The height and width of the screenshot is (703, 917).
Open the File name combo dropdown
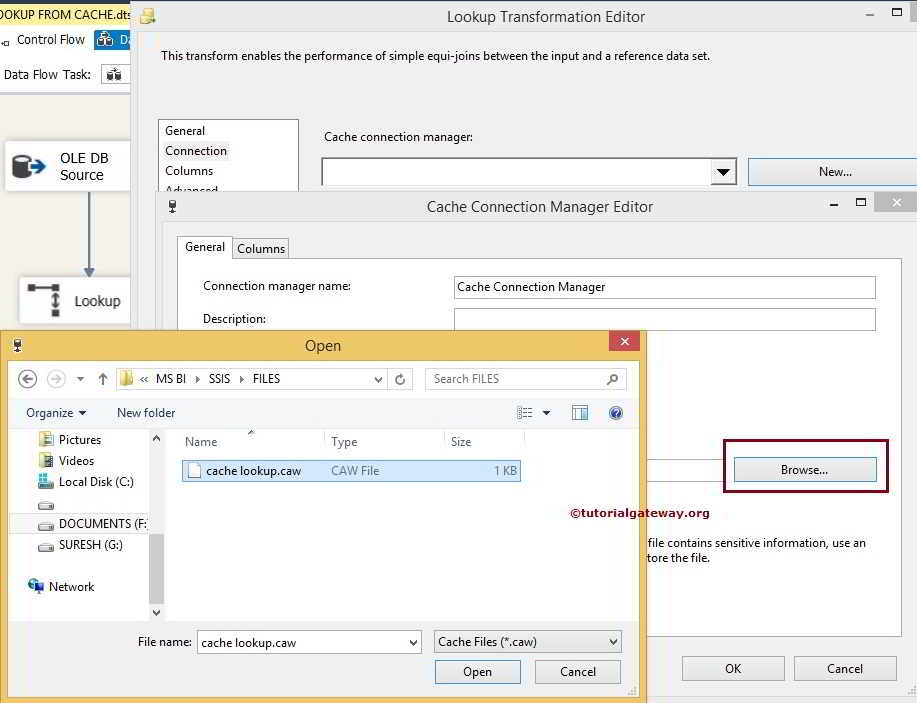click(413, 642)
